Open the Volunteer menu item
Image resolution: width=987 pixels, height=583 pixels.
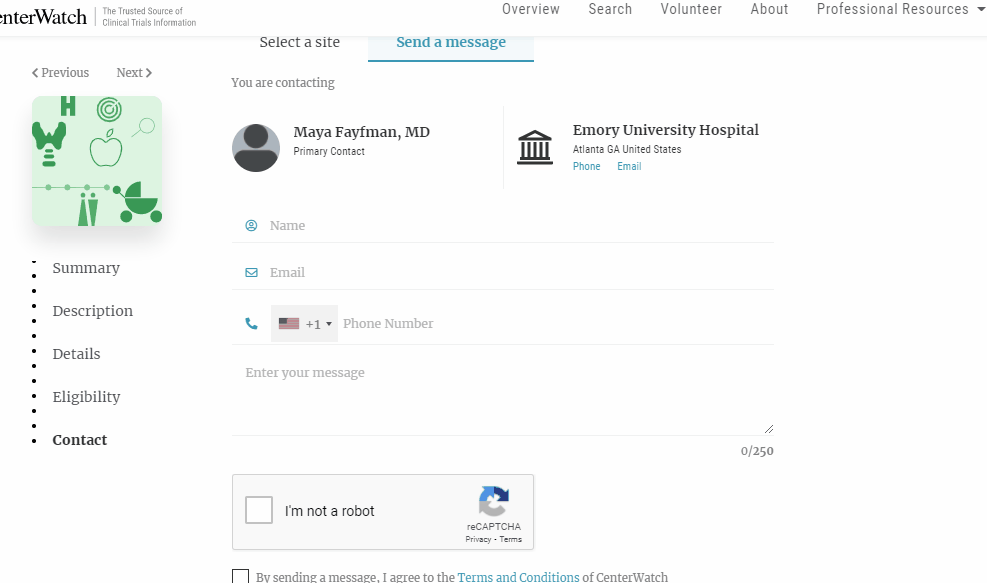[x=690, y=9]
